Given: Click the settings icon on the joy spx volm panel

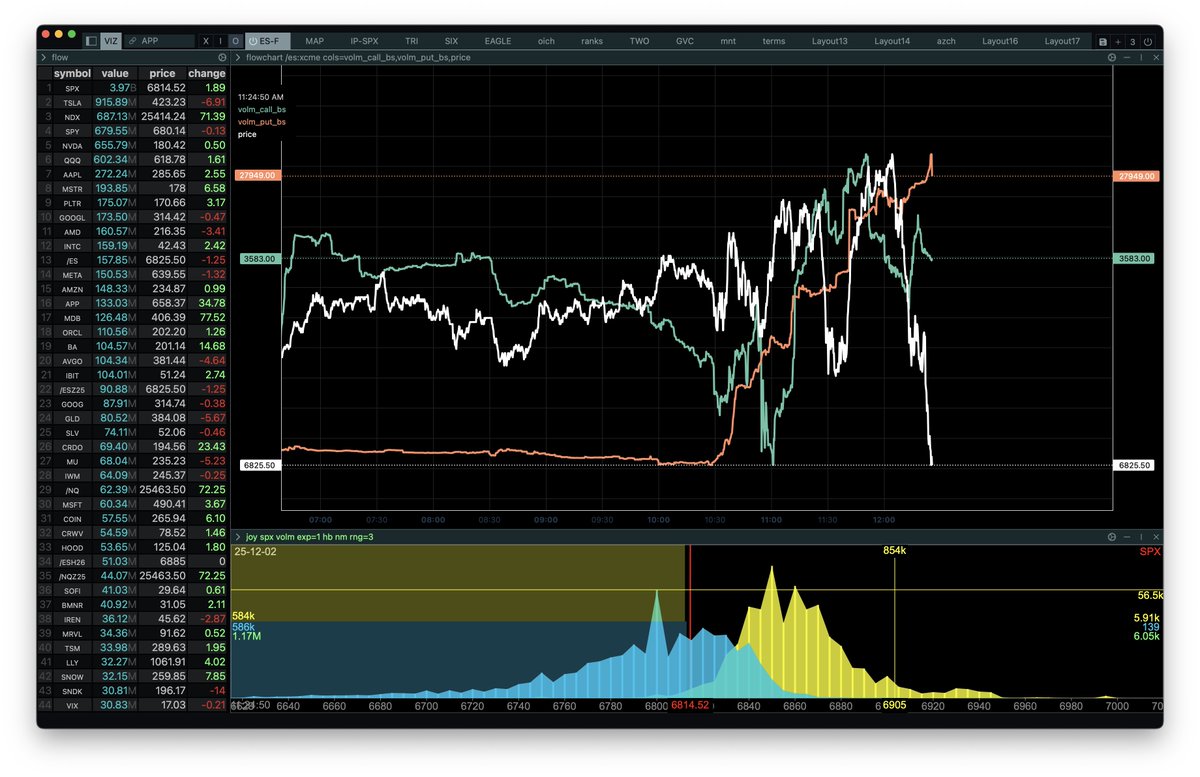Looking at the screenshot, I should click(1110, 536).
